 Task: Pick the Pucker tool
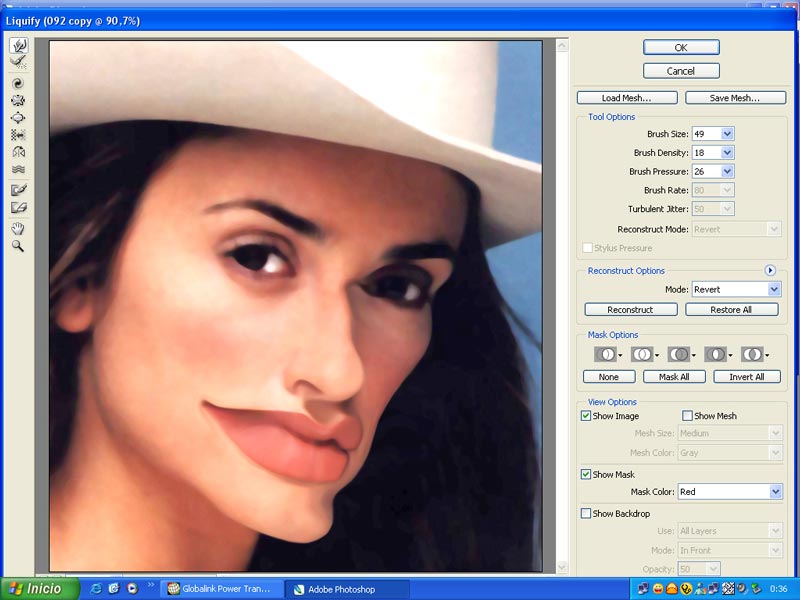point(18,100)
